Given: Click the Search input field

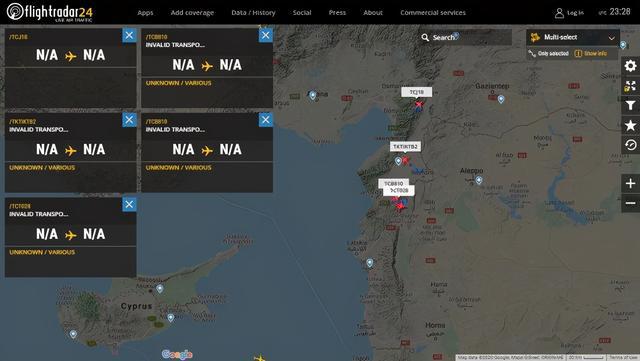Looking at the screenshot, I should (465, 38).
